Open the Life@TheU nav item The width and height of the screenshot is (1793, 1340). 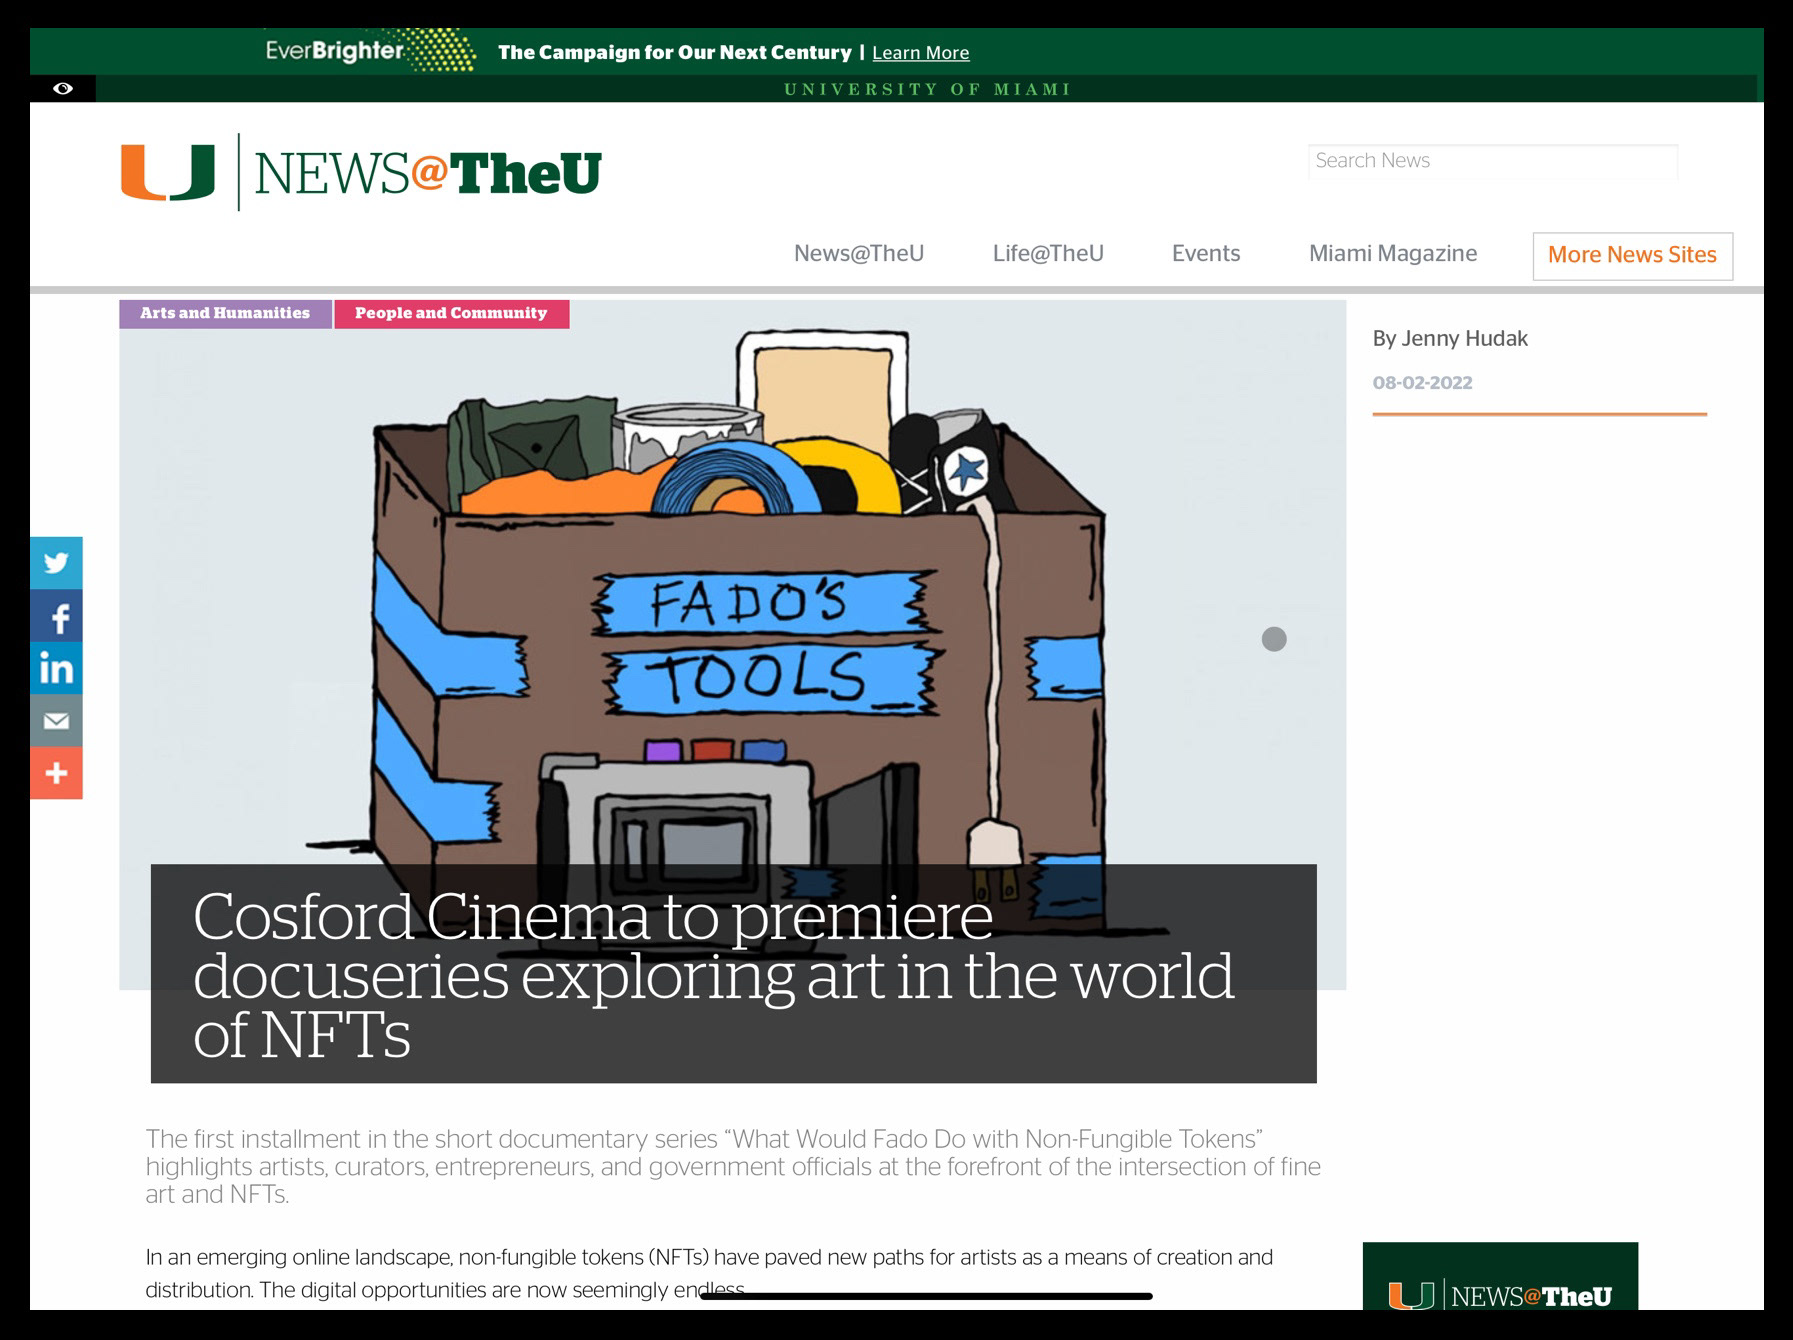pos(1048,254)
